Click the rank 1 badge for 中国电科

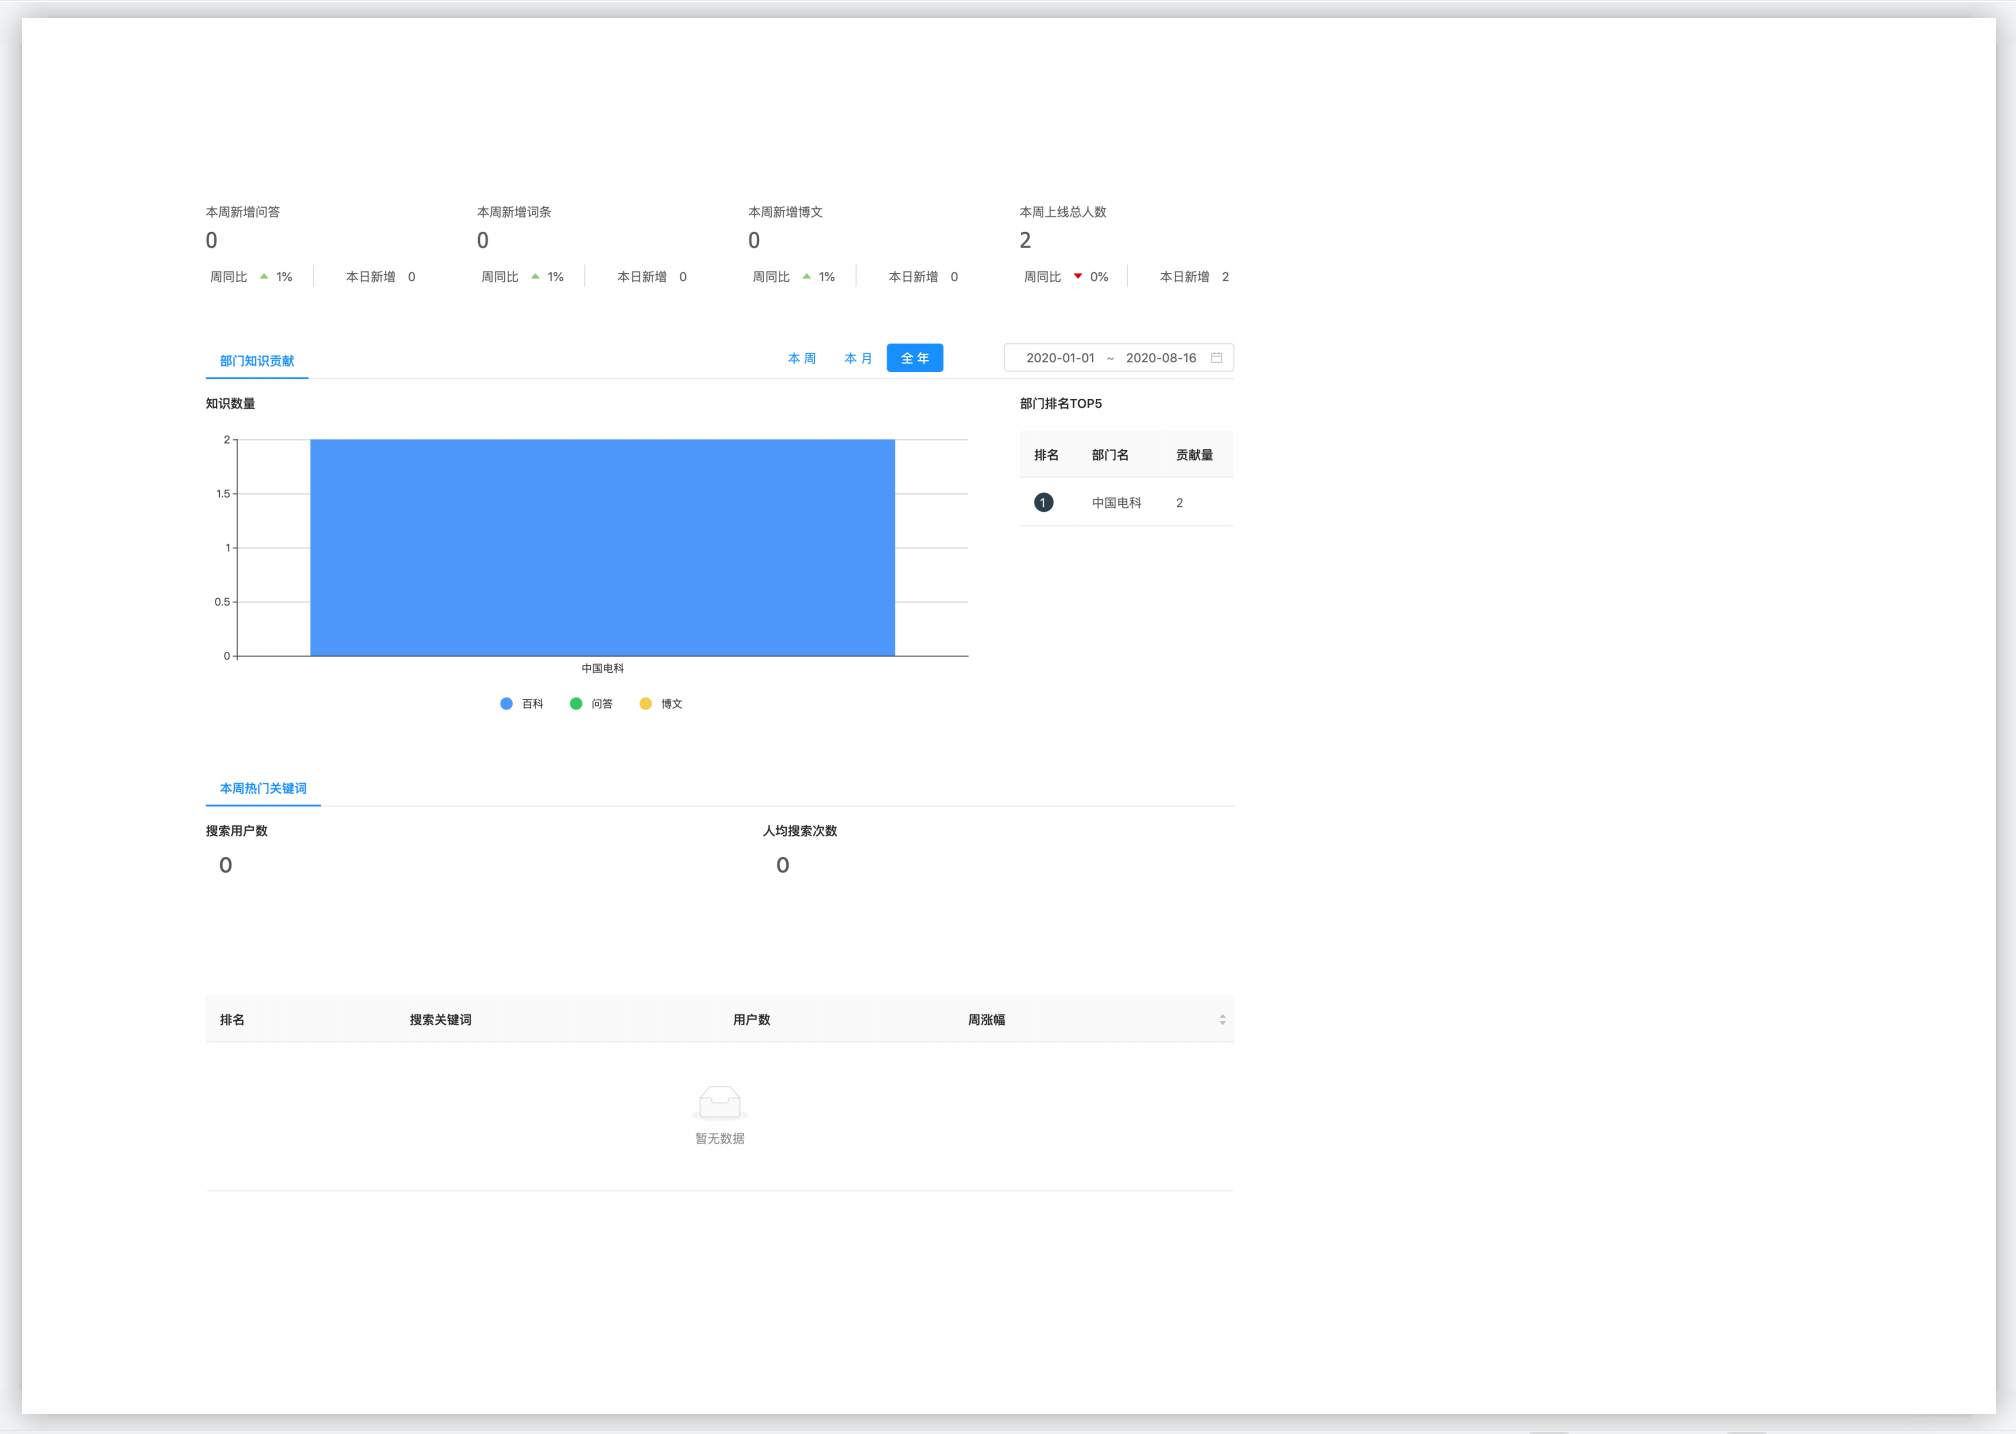coord(1043,503)
